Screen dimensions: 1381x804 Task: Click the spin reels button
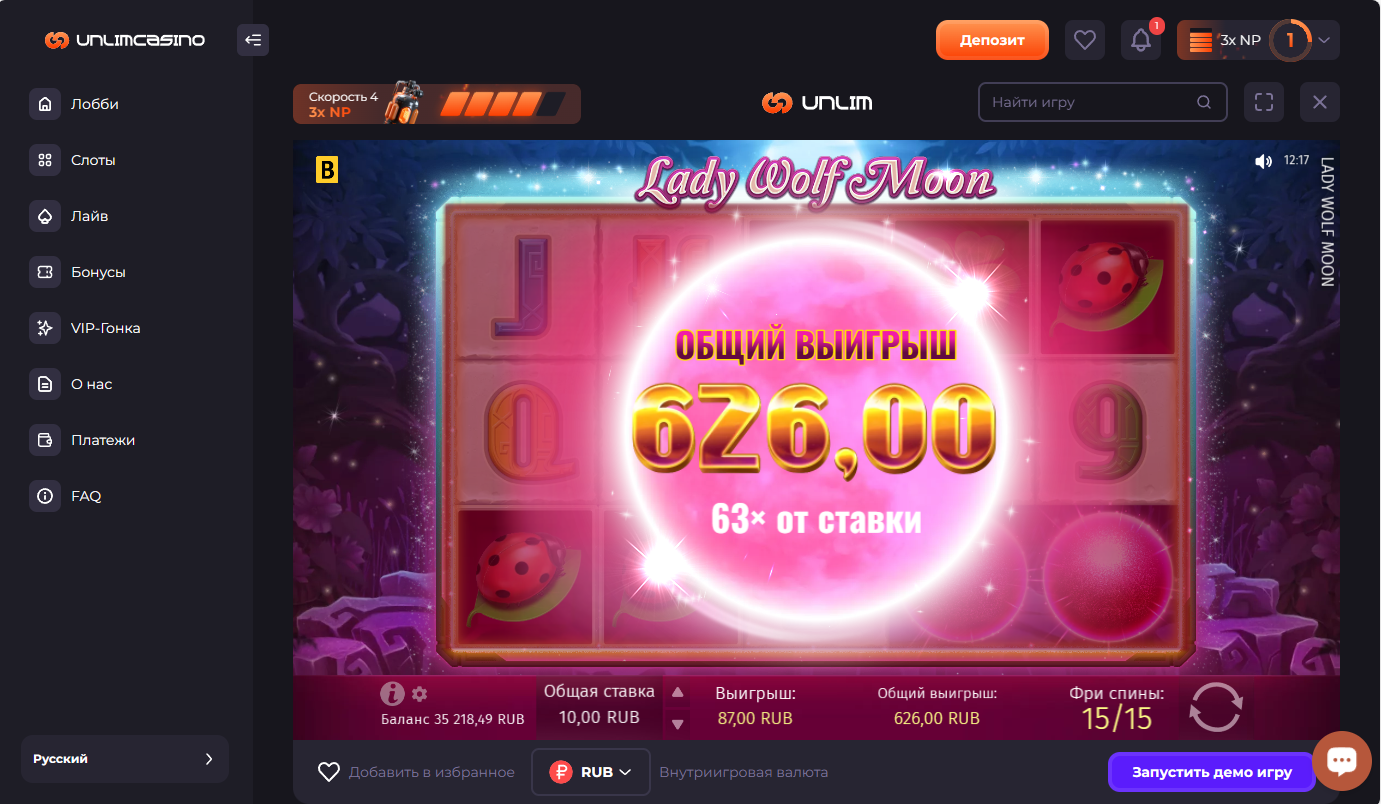pyautogui.click(x=1216, y=708)
